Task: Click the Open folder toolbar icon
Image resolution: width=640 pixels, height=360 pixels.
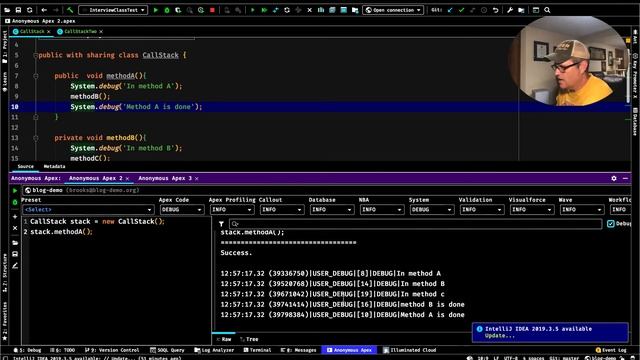Action: point(7,10)
